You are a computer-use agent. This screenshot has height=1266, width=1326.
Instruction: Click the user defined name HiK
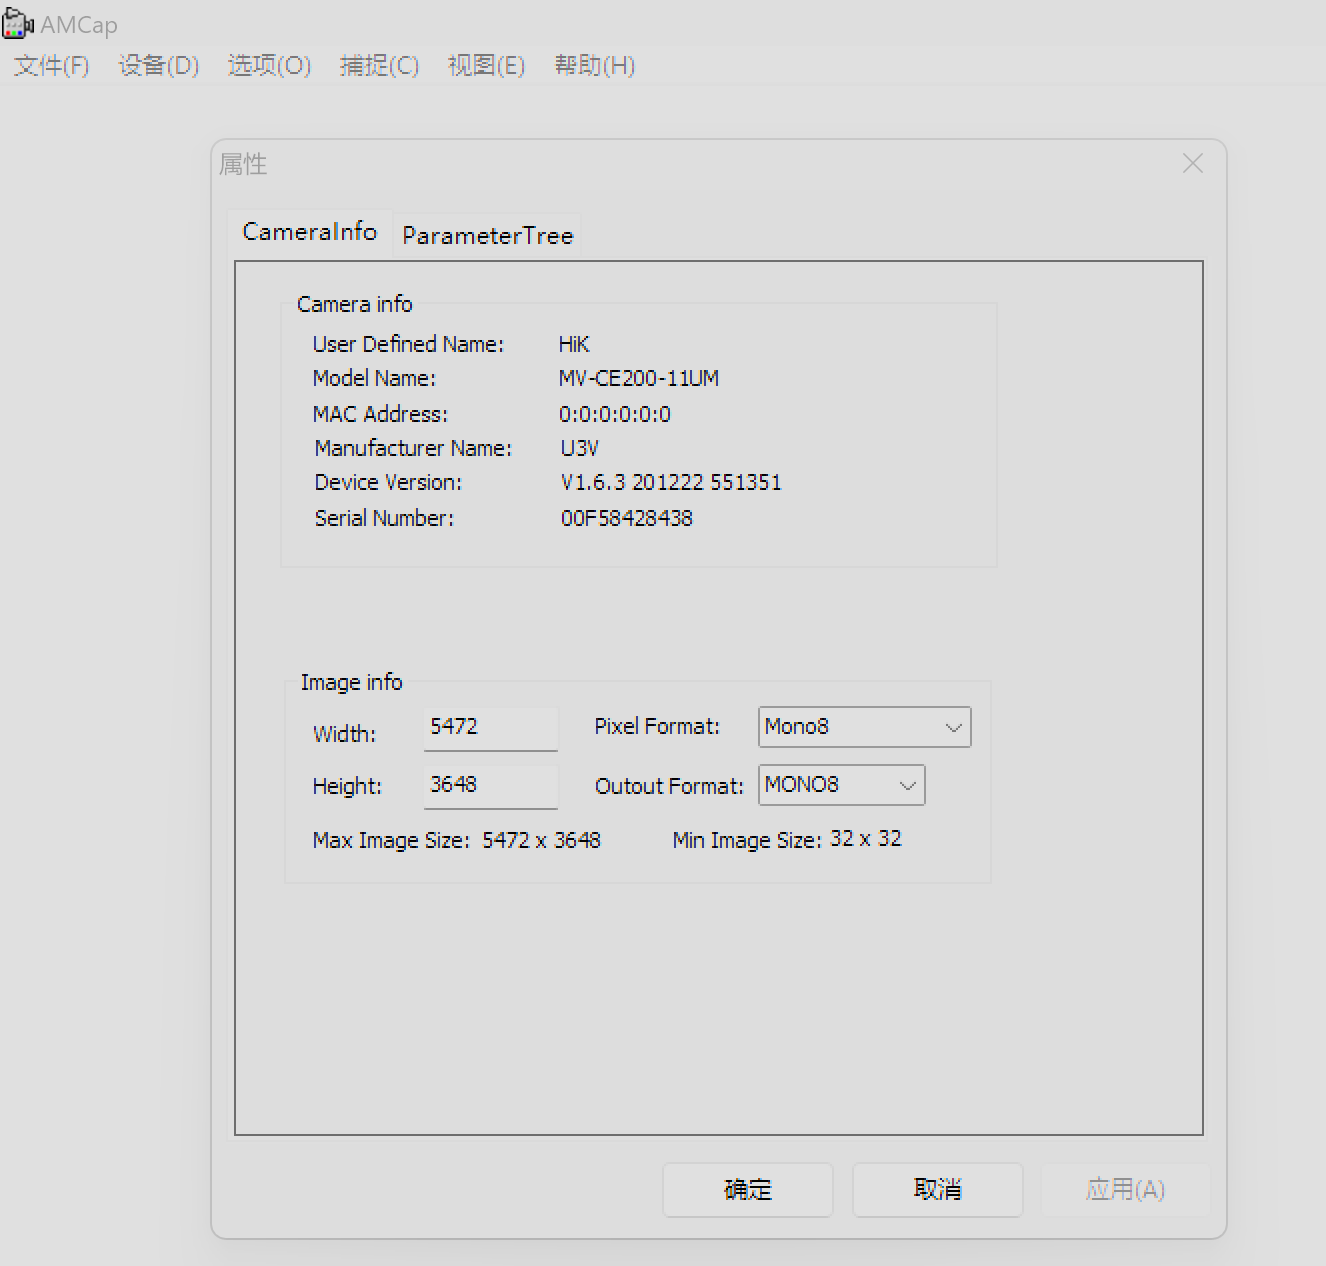pos(574,344)
